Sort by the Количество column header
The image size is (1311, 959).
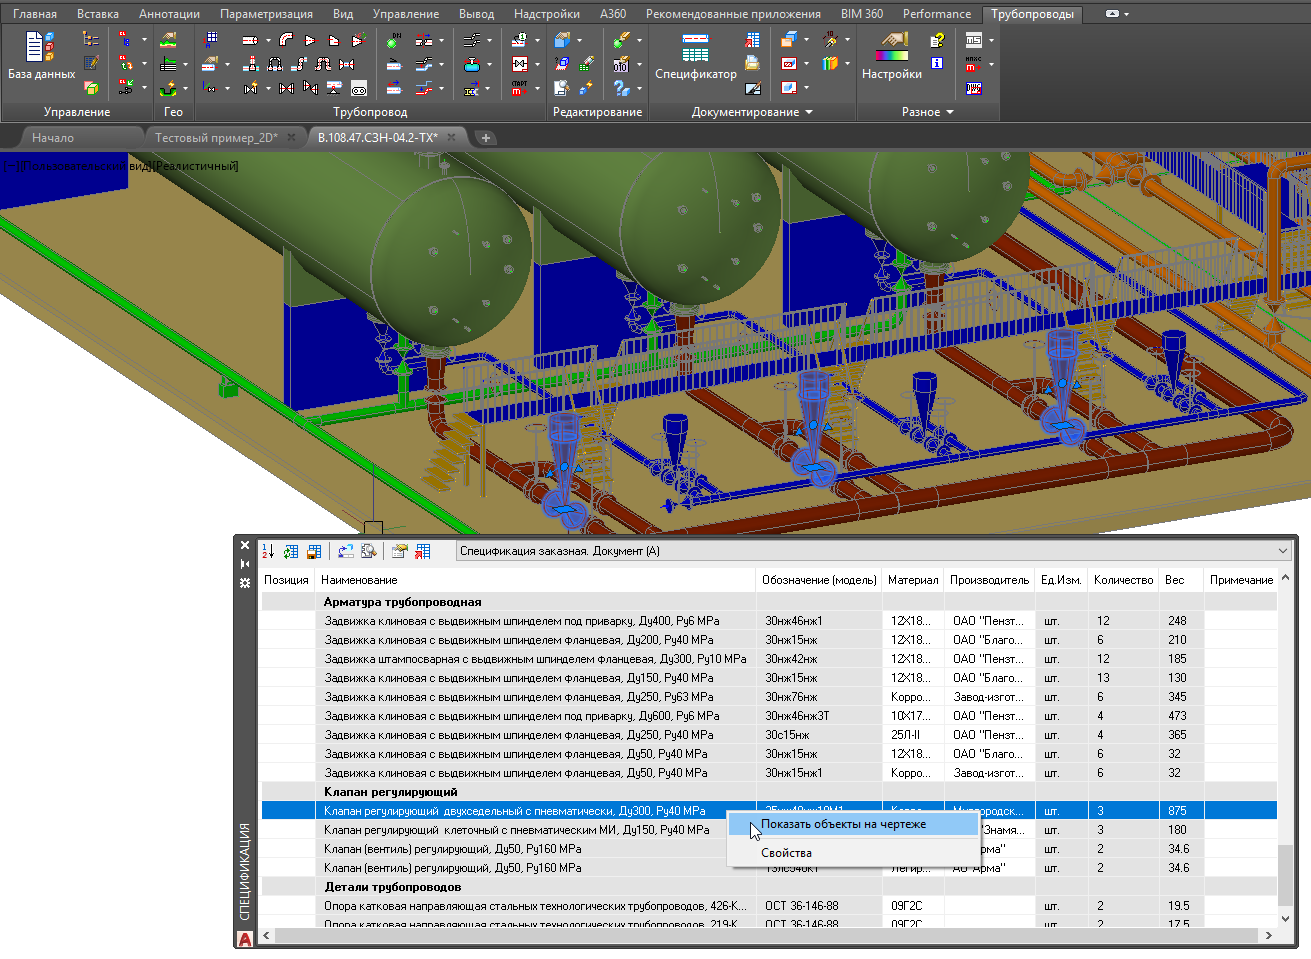tap(1124, 580)
